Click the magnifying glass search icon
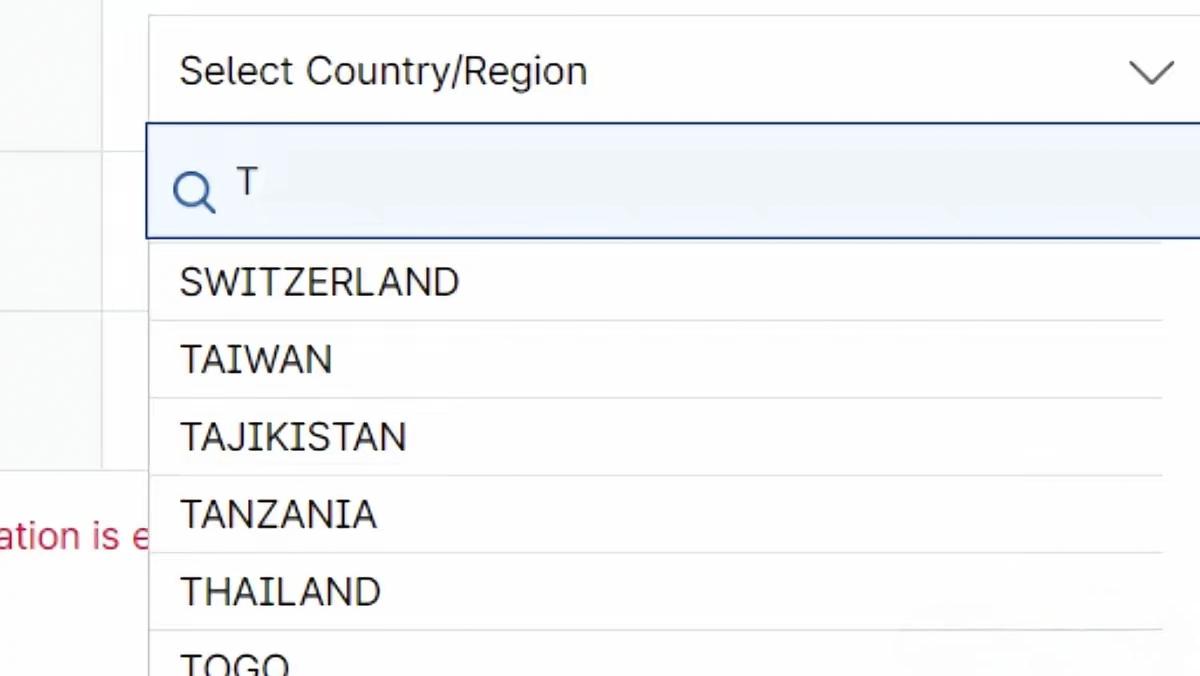 [193, 191]
